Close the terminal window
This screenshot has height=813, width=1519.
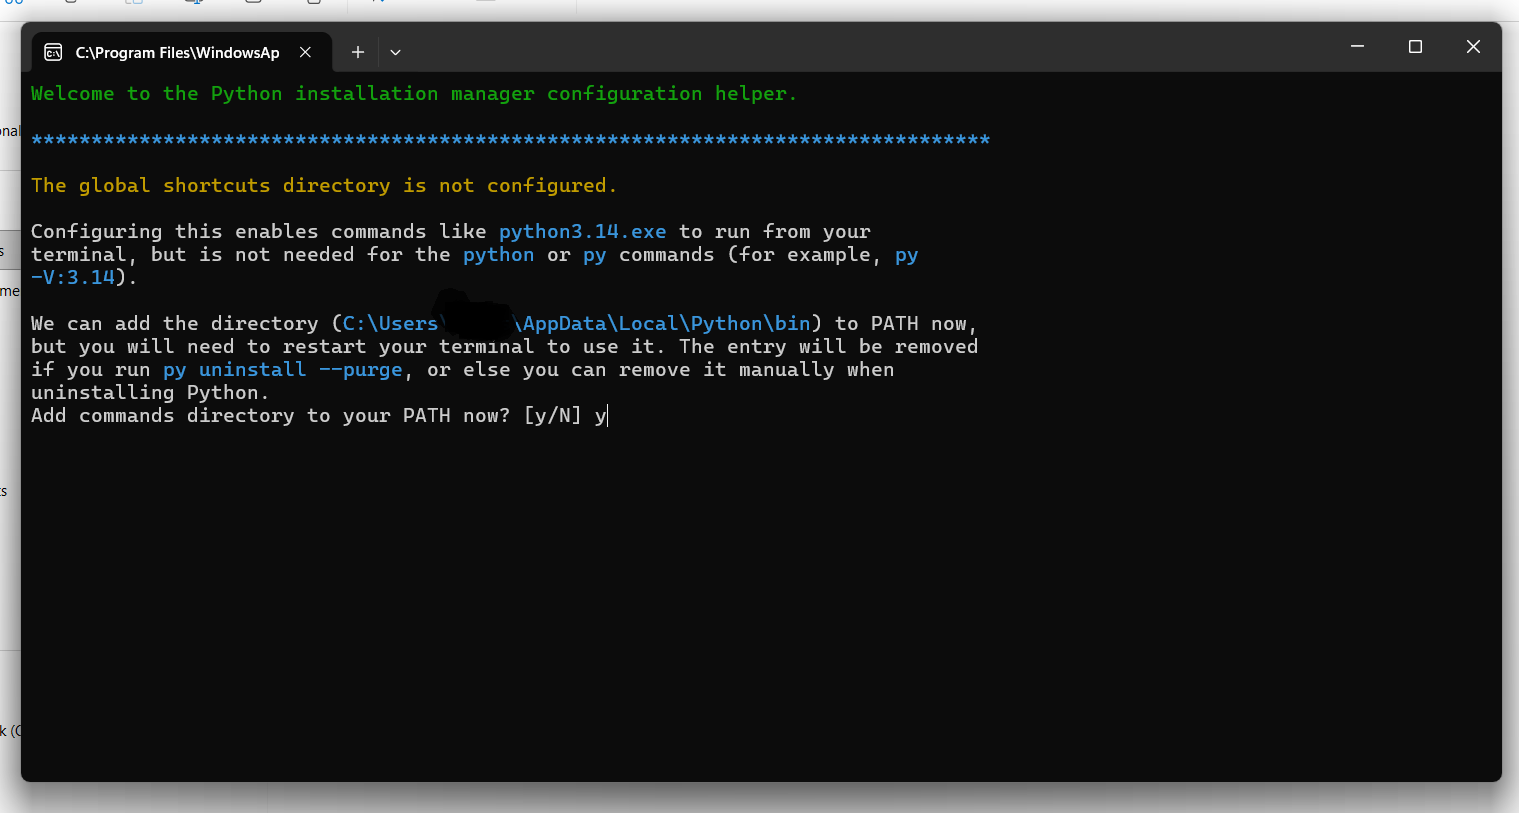point(1473,46)
